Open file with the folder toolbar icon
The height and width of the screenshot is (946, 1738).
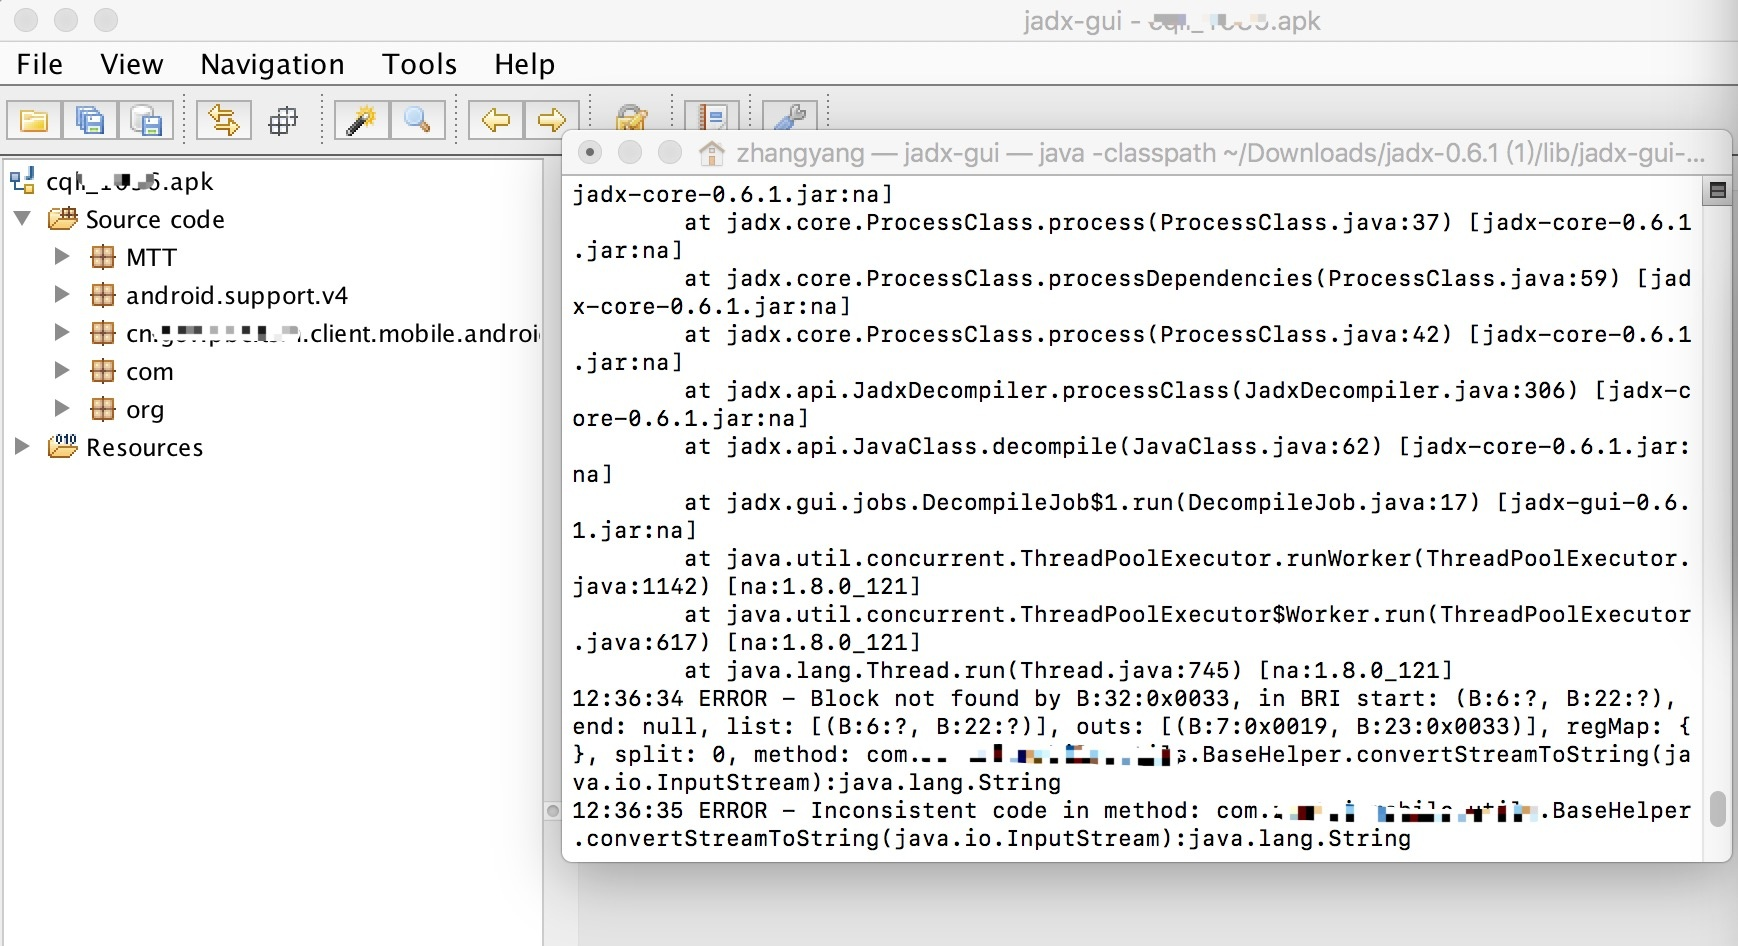[34, 121]
